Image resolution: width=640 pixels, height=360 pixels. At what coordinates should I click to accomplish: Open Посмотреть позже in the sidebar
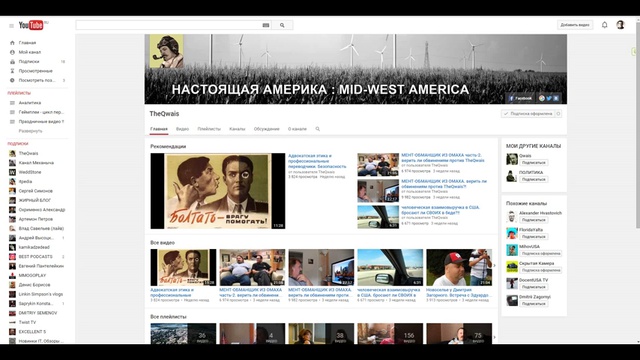tap(37, 80)
